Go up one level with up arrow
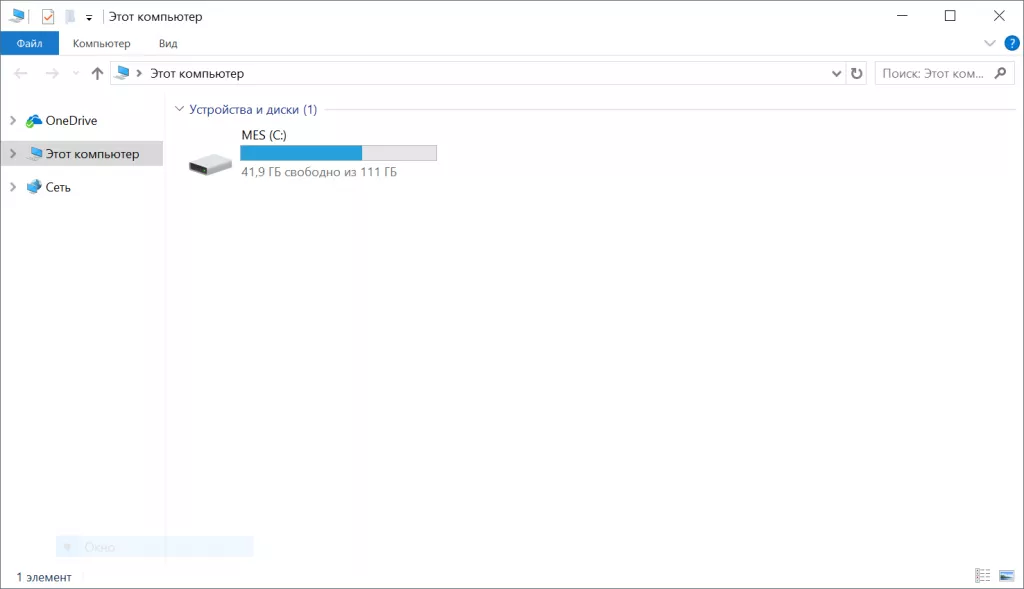 pos(97,73)
